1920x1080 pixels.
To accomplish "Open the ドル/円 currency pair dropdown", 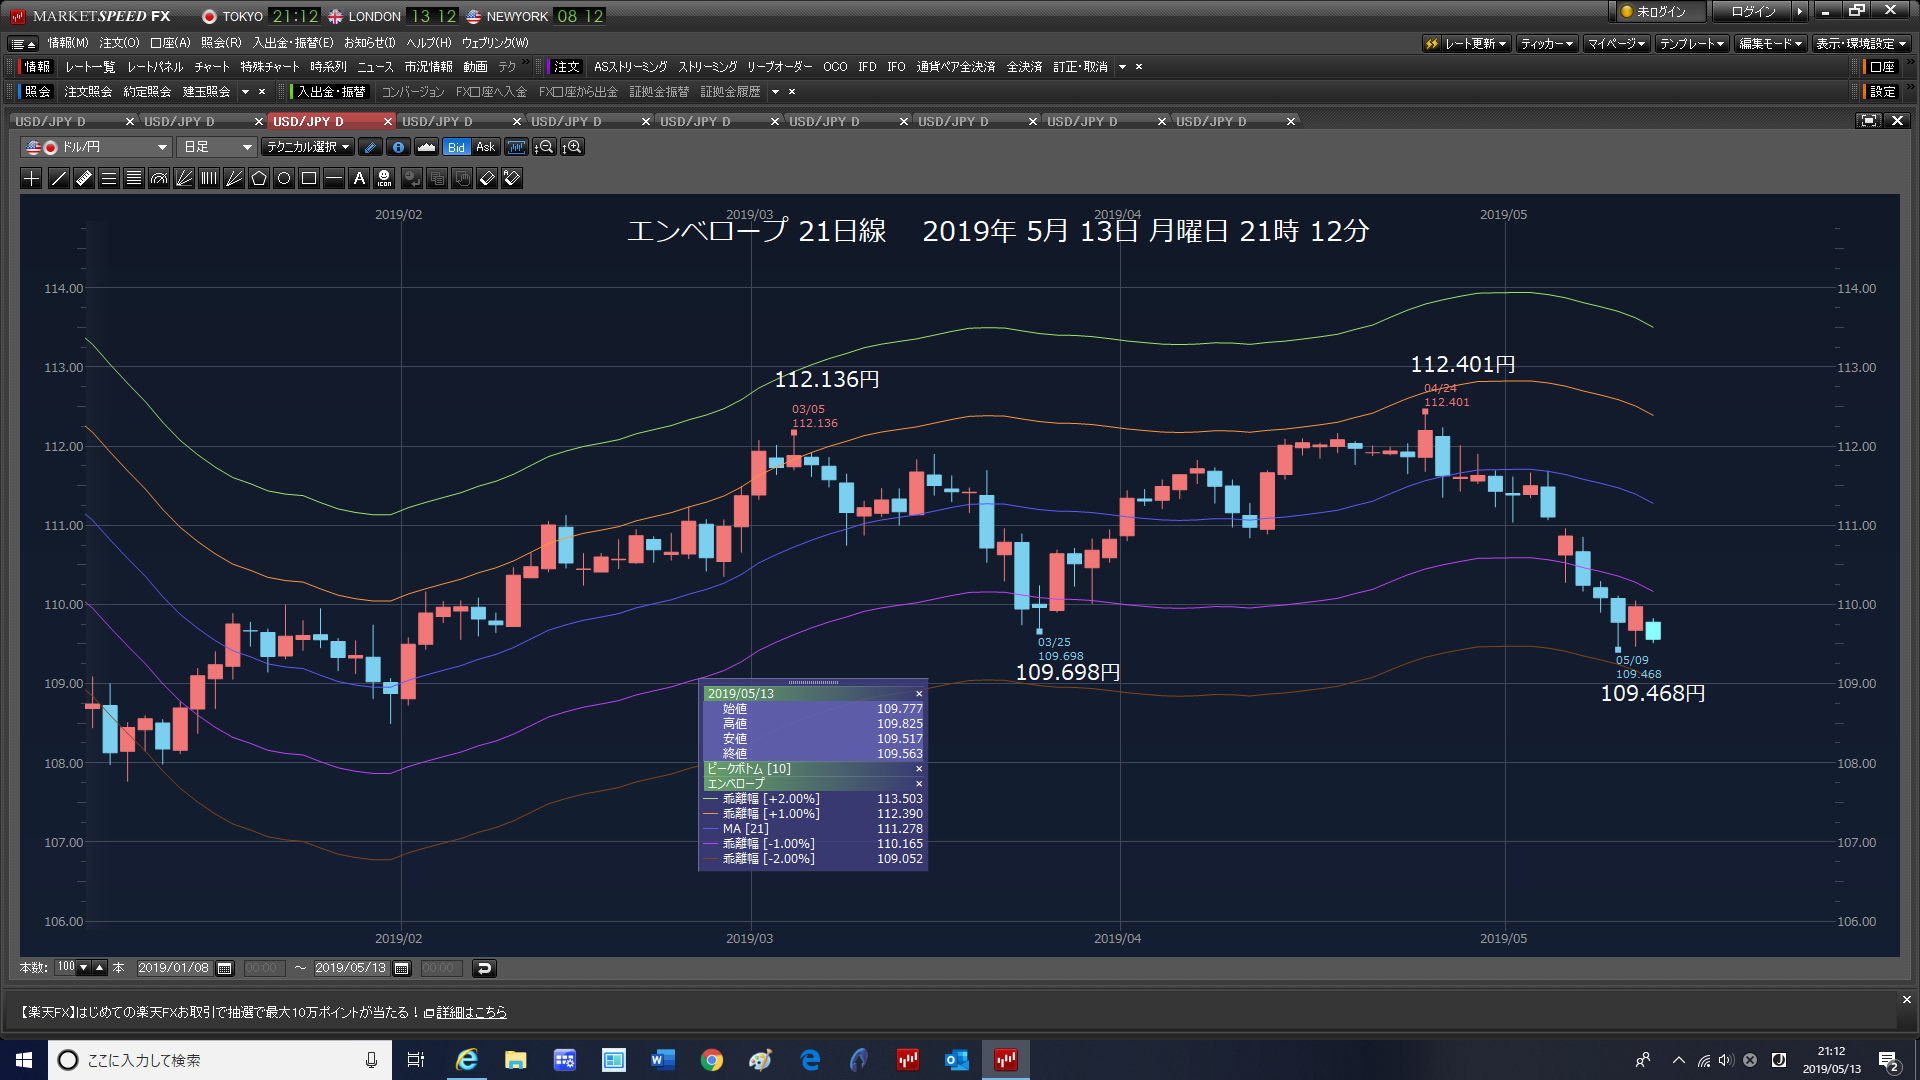I will [x=96, y=147].
